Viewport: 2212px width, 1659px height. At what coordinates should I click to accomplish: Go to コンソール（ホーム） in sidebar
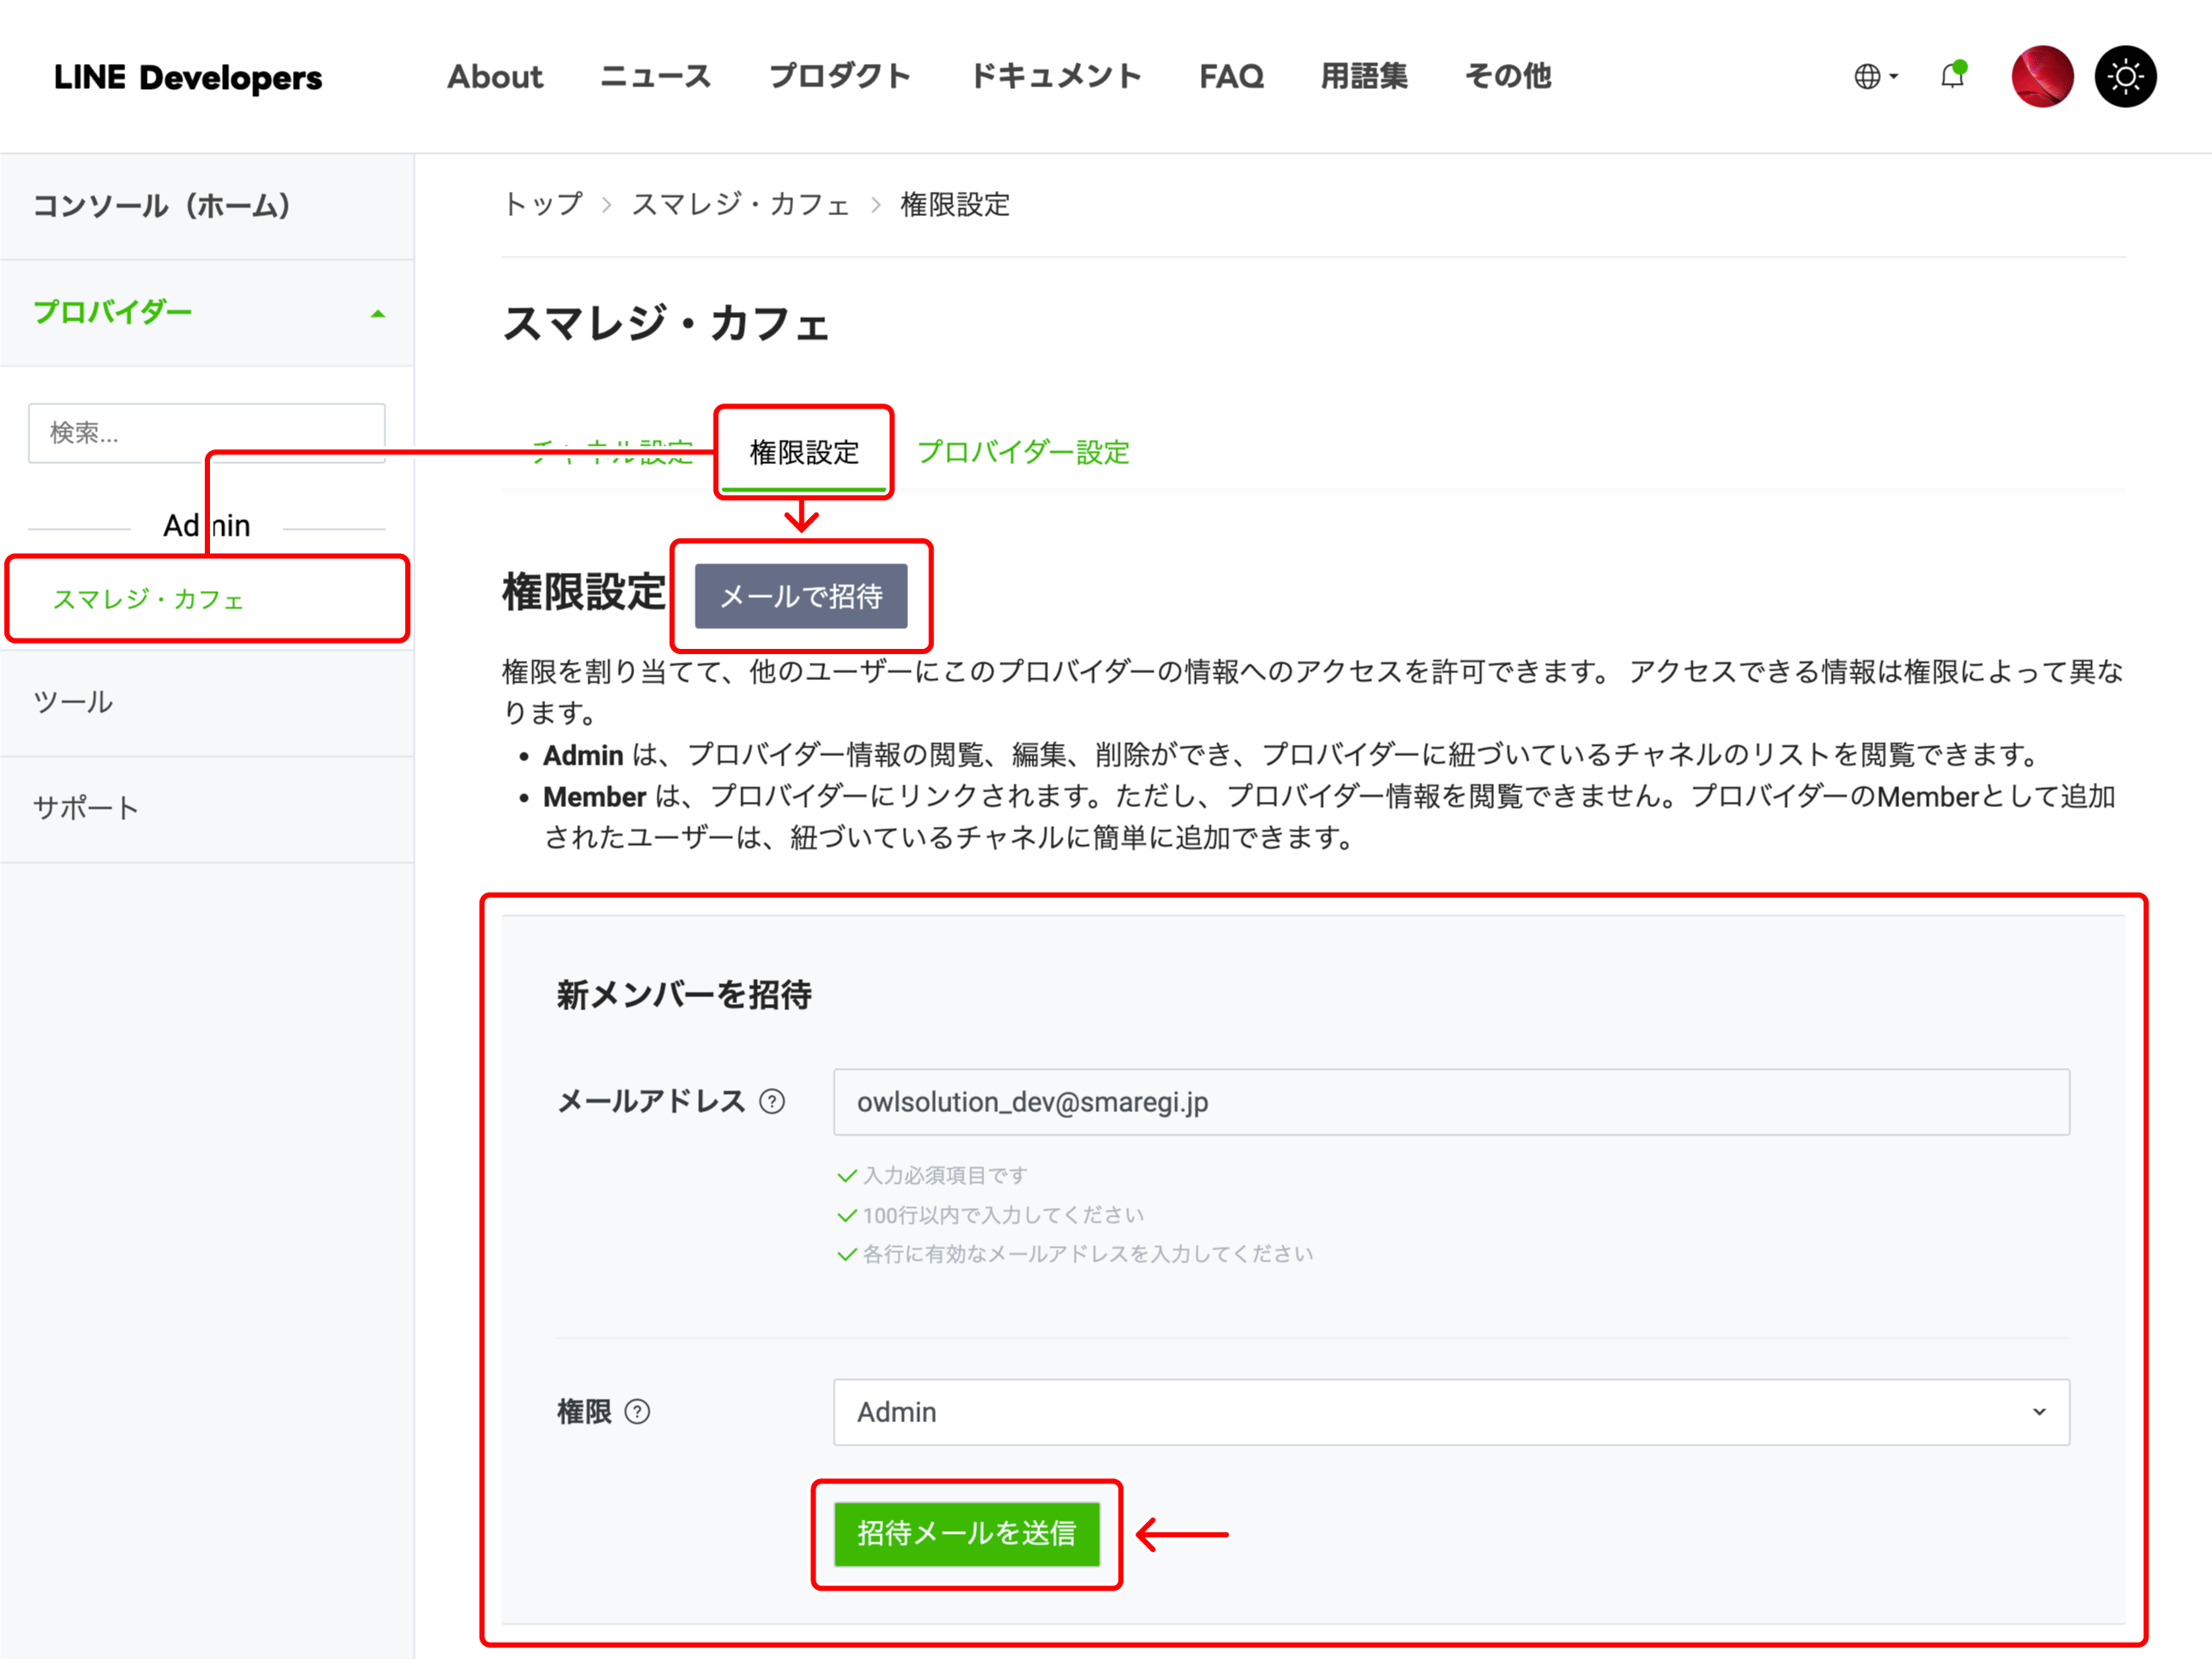pyautogui.click(x=207, y=206)
